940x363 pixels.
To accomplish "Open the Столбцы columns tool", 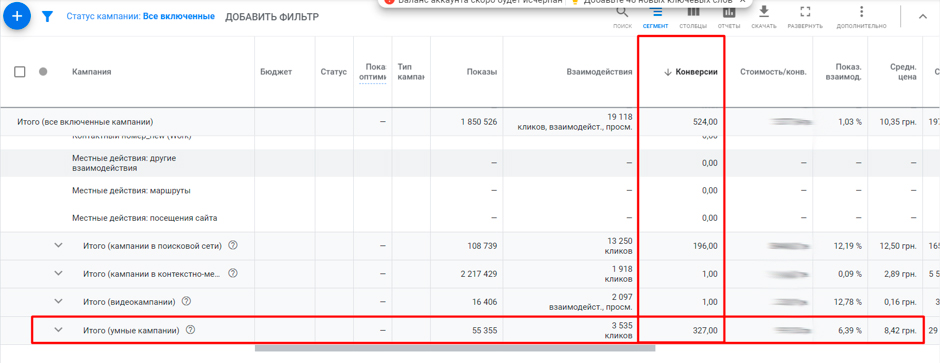I will (693, 16).
